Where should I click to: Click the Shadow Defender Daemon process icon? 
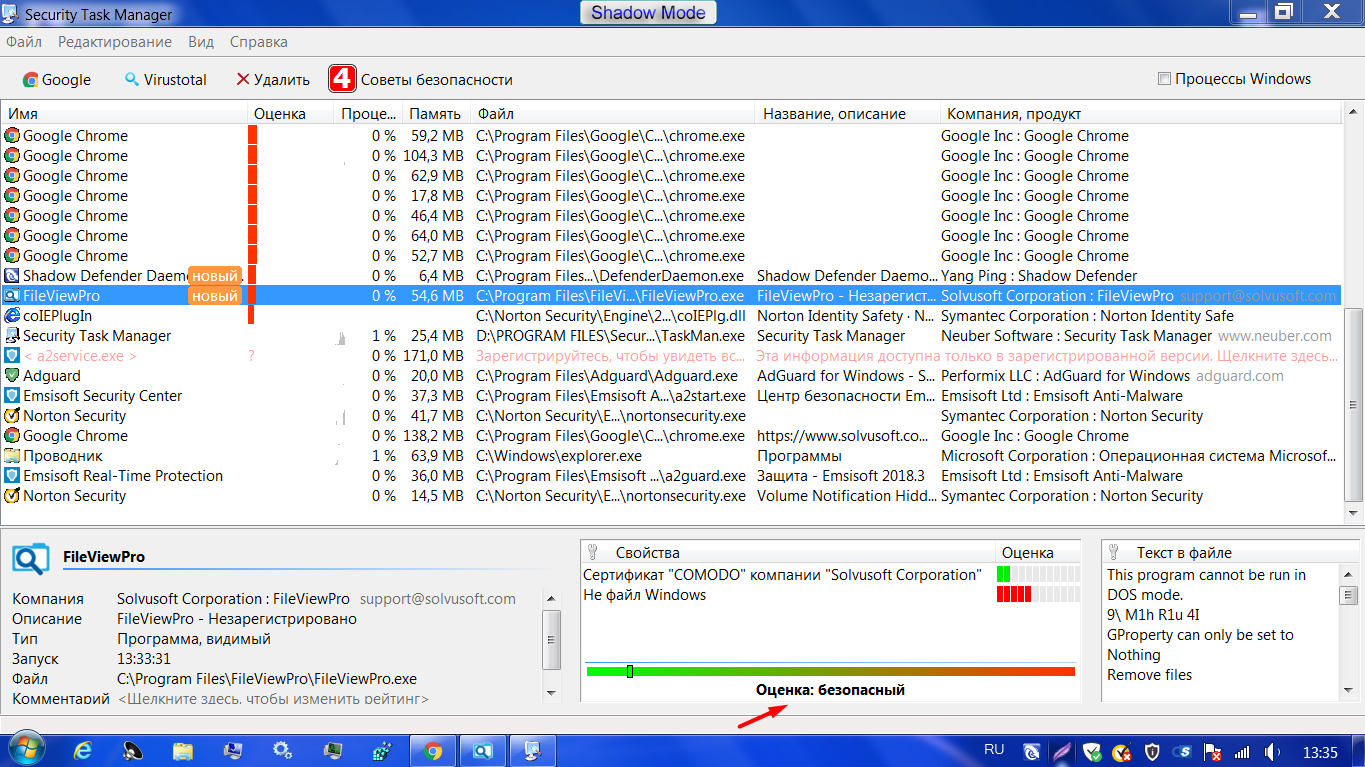coord(12,276)
